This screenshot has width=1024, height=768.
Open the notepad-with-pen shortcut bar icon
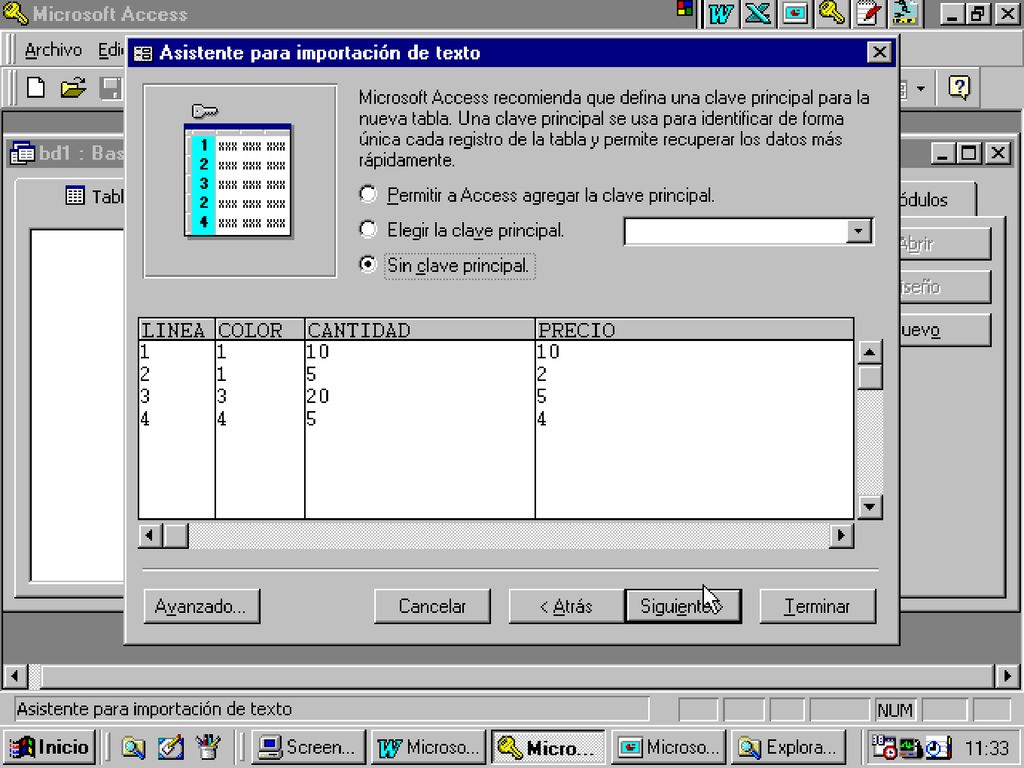869,14
